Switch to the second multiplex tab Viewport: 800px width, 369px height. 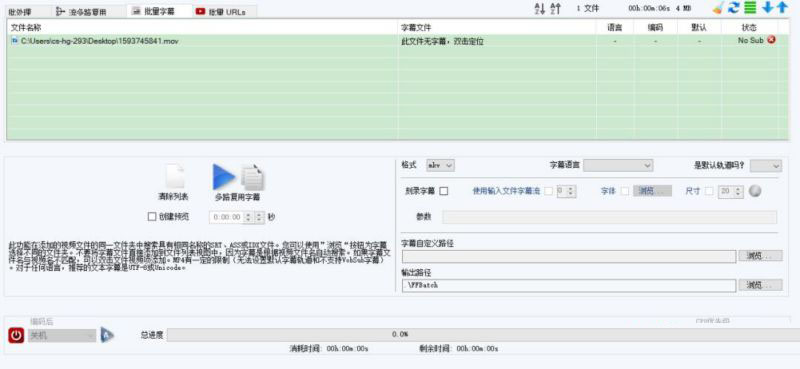[x=89, y=11]
